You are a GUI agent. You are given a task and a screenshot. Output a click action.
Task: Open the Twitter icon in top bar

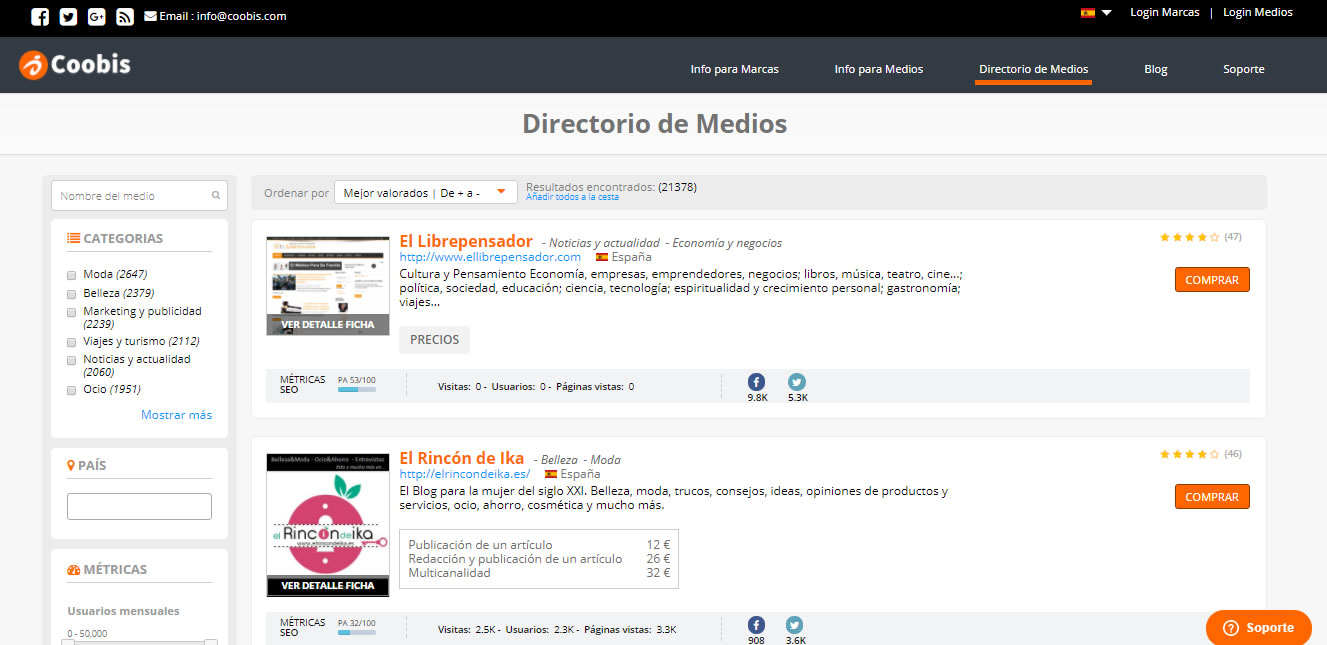click(x=68, y=16)
